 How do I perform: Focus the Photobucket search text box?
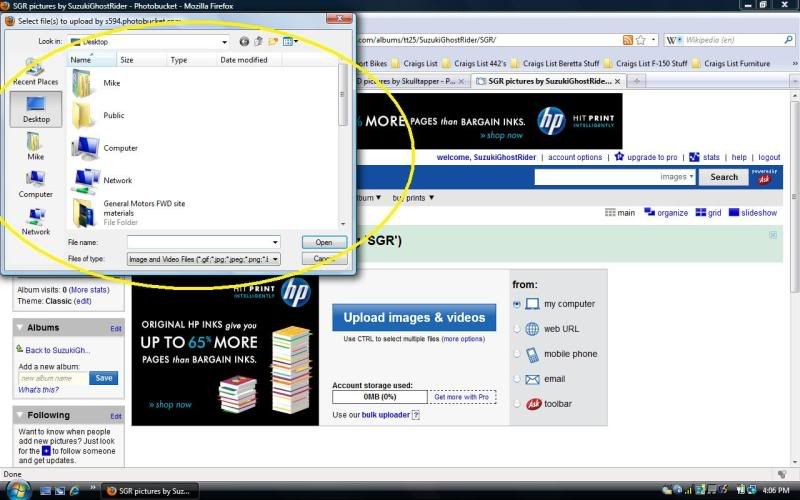tap(596, 177)
